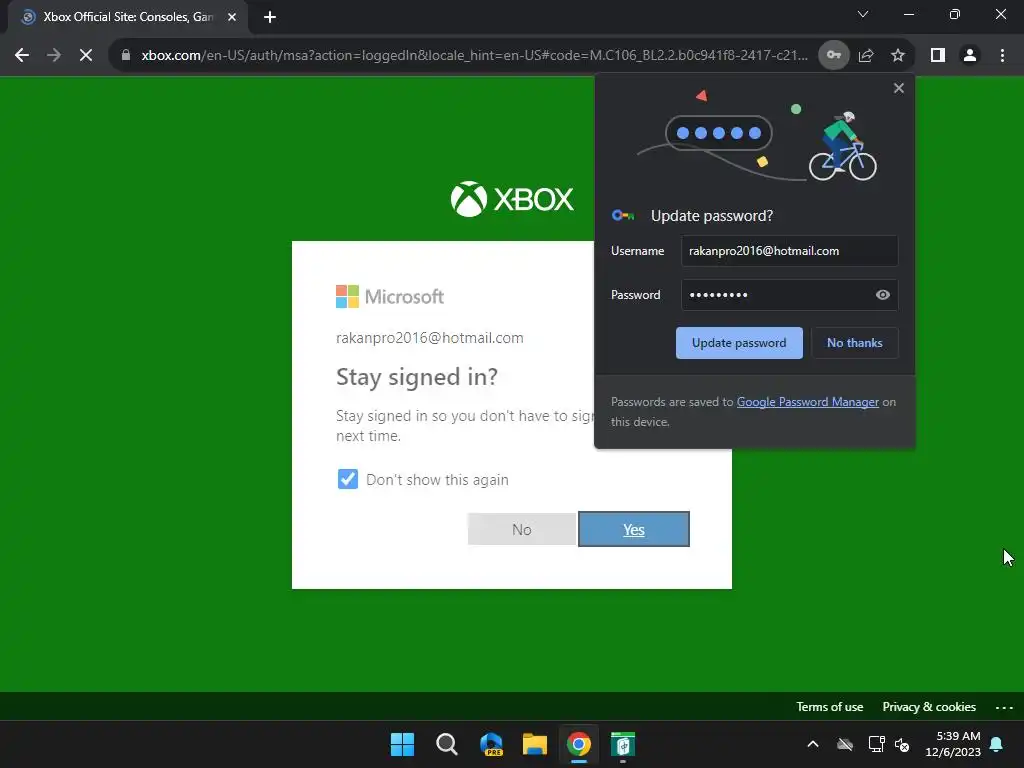View site info via the lock icon

tap(126, 56)
